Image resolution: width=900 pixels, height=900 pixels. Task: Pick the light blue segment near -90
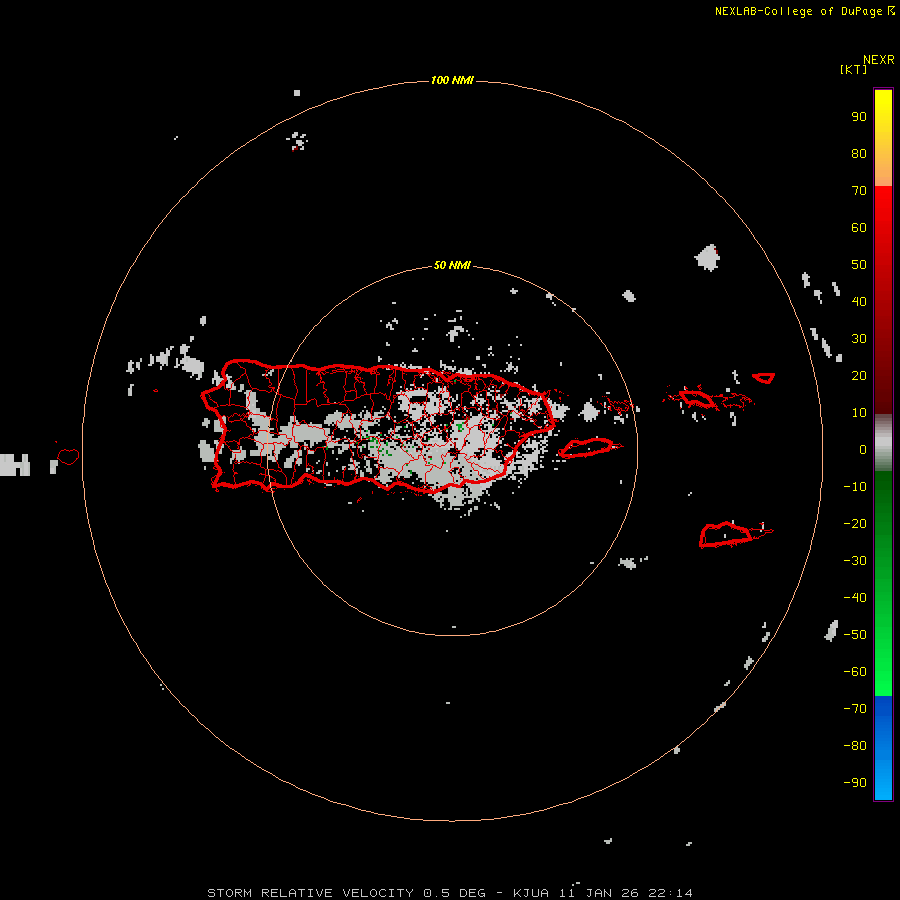(883, 781)
